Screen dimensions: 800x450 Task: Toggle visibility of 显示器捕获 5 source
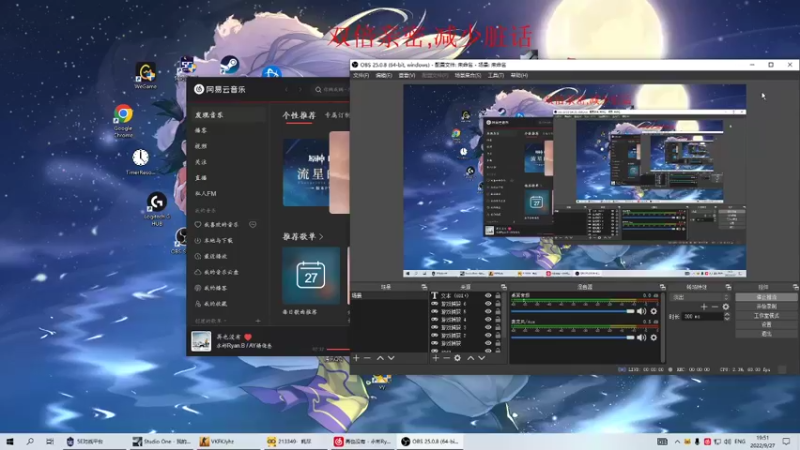pos(488,311)
